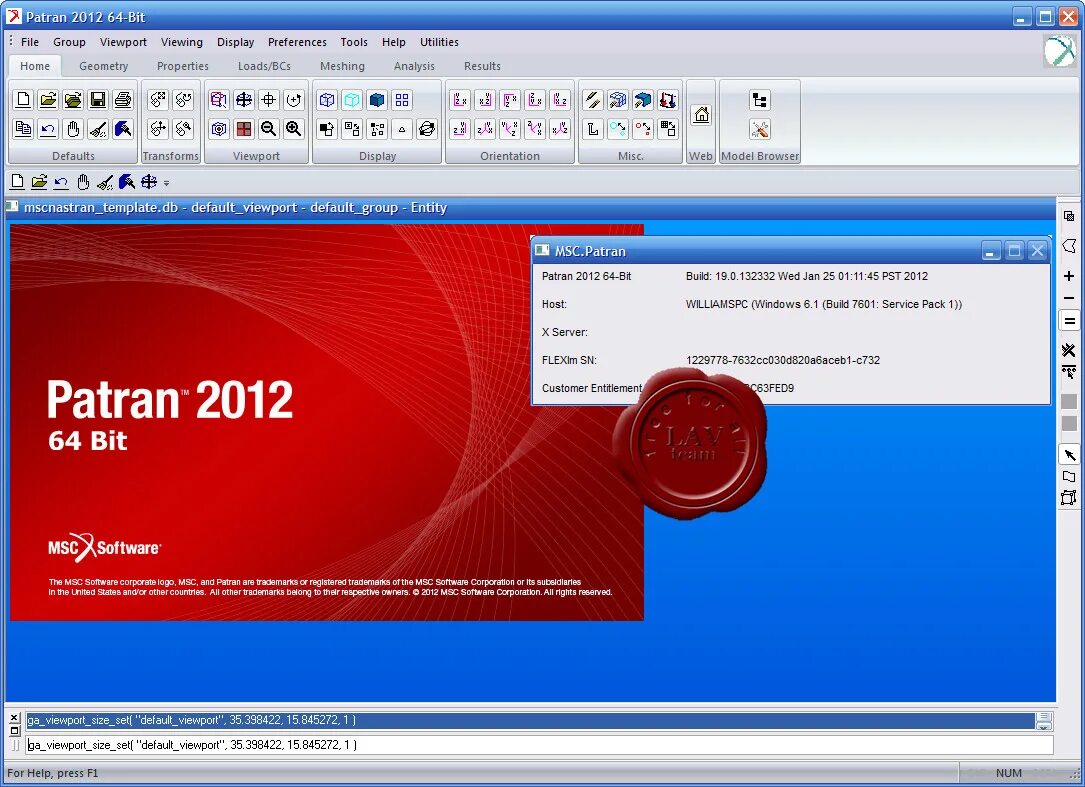
Task: Open the Display menu
Action: click(235, 42)
